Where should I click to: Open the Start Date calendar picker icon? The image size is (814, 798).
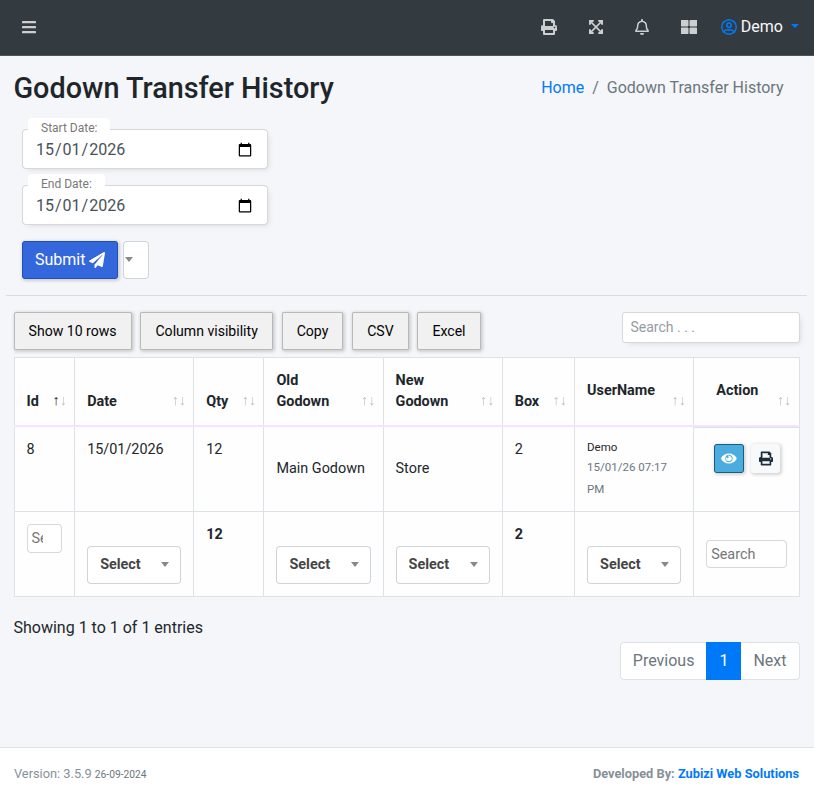(x=245, y=149)
